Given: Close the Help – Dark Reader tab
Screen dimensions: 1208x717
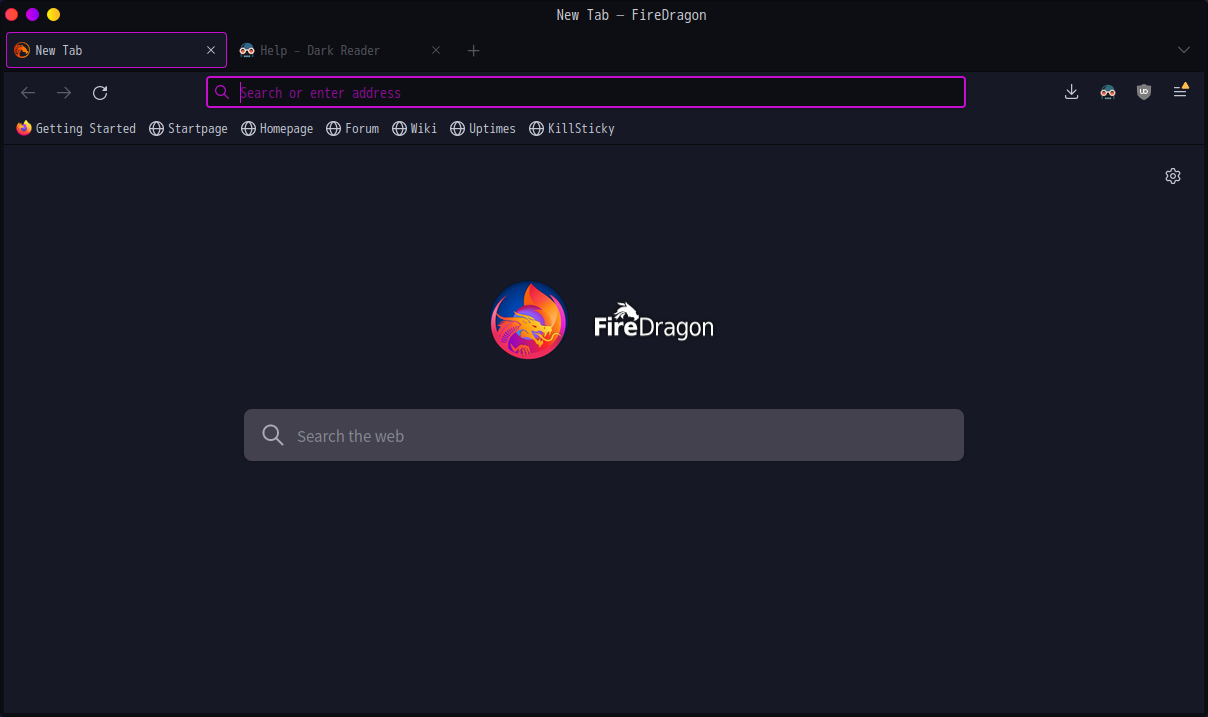Looking at the screenshot, I should (436, 50).
